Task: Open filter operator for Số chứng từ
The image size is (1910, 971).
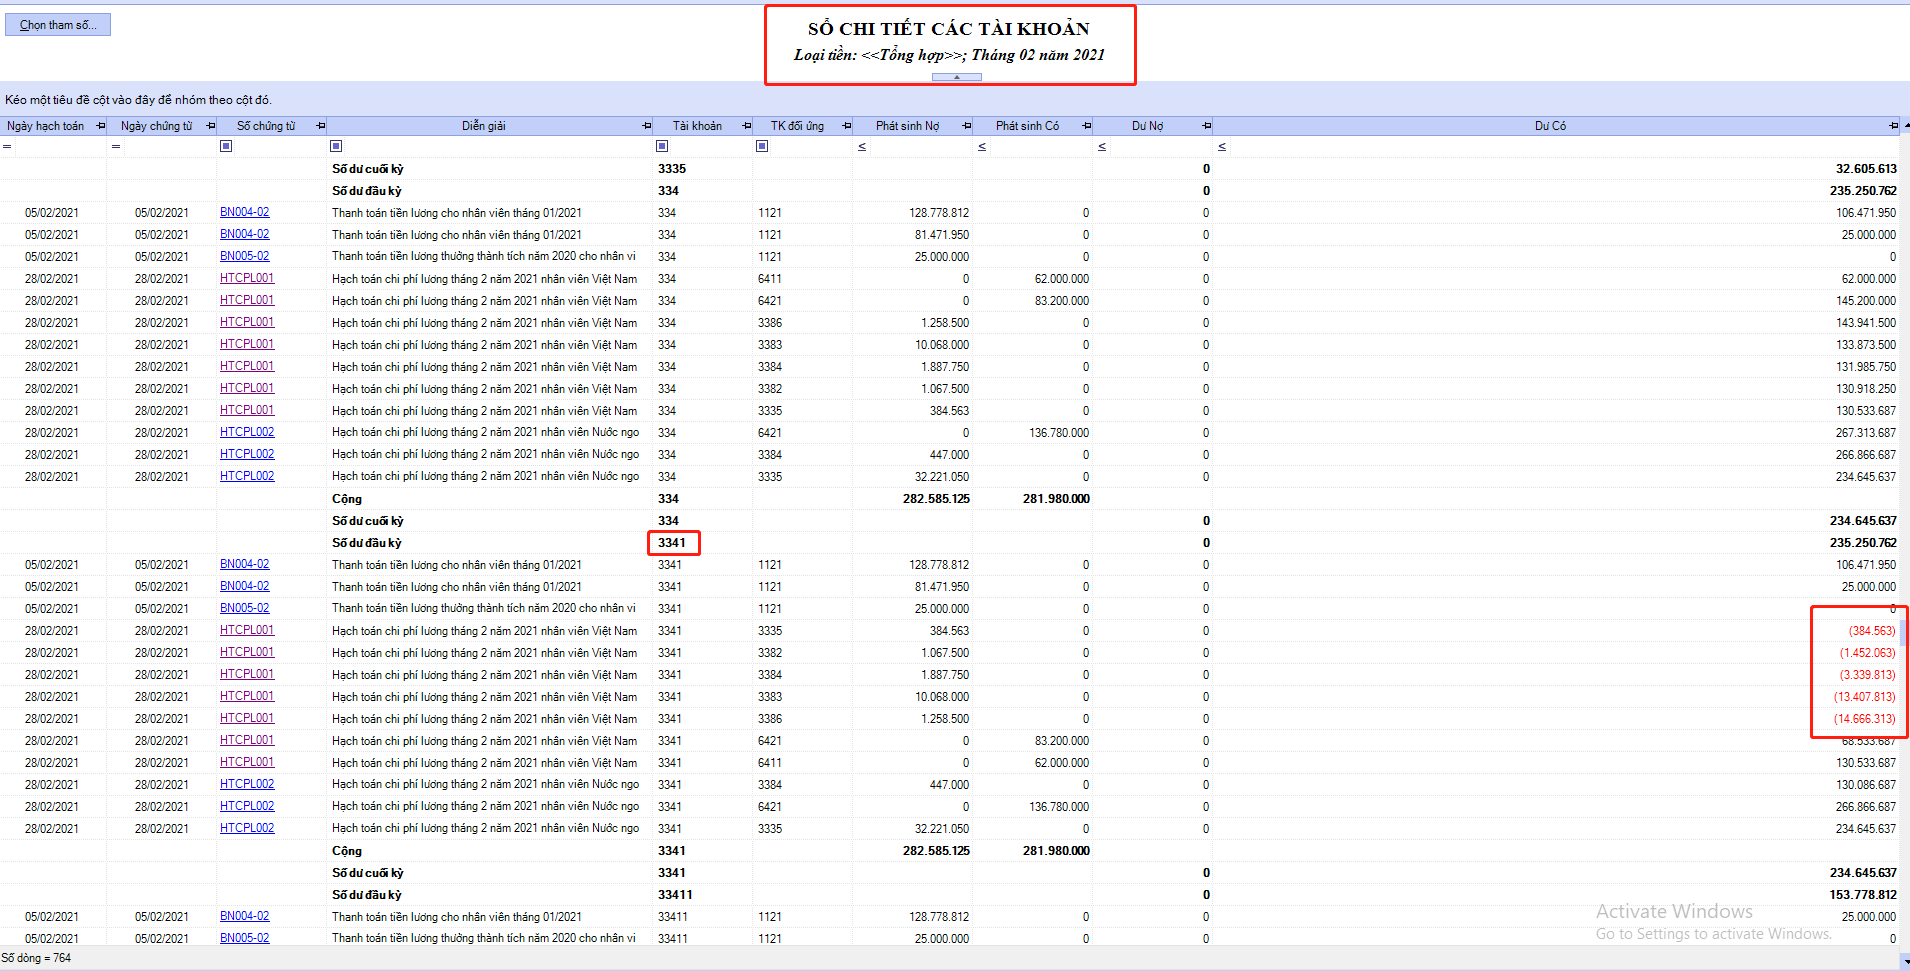Action: (x=226, y=146)
